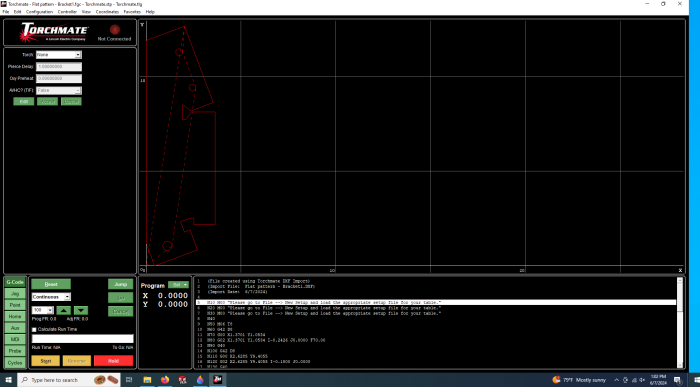The width and height of the screenshot is (700, 387).
Task: Switch to the G-Code tab
Action: [15, 282]
